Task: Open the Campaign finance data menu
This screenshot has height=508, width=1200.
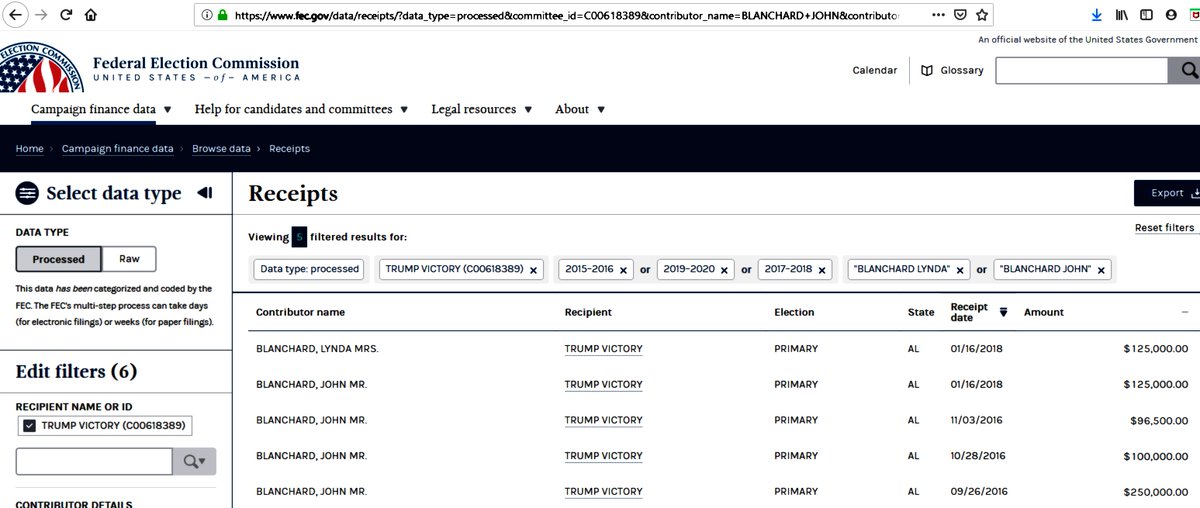Action: (101, 109)
